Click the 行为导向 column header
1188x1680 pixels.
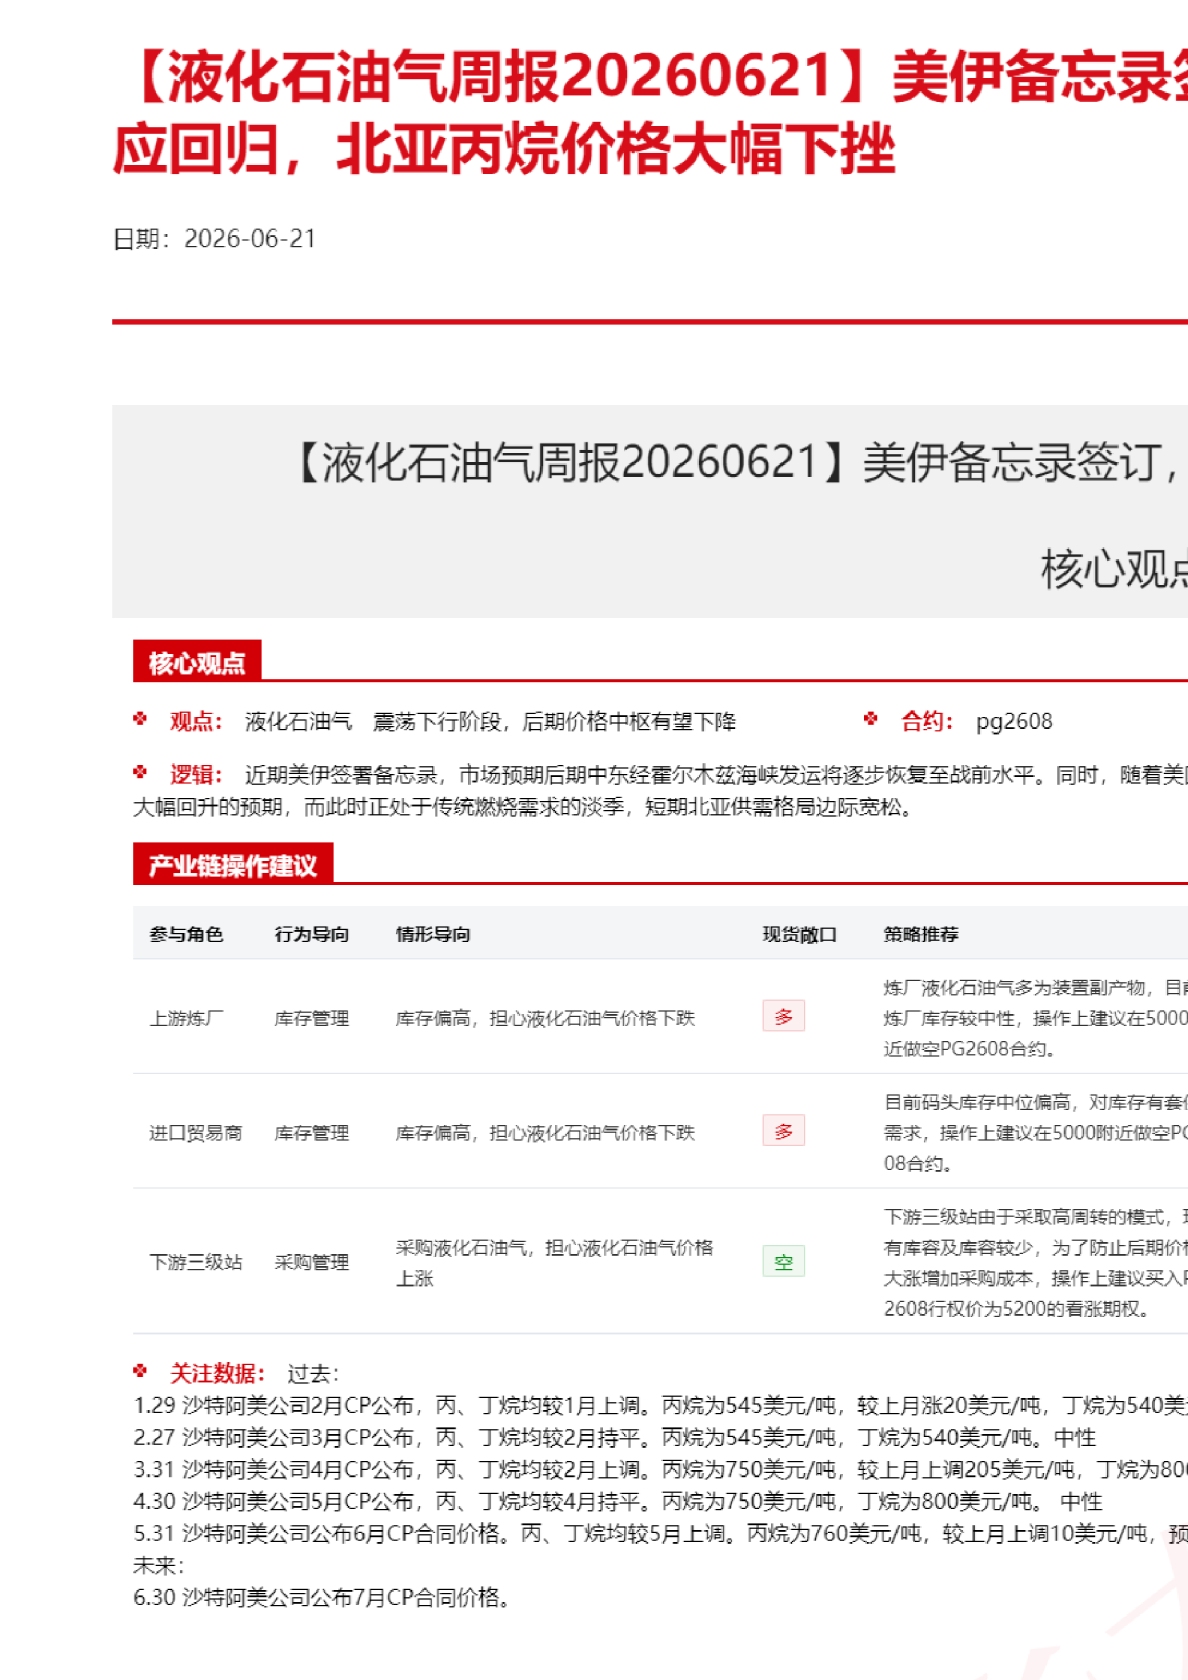pos(312,934)
